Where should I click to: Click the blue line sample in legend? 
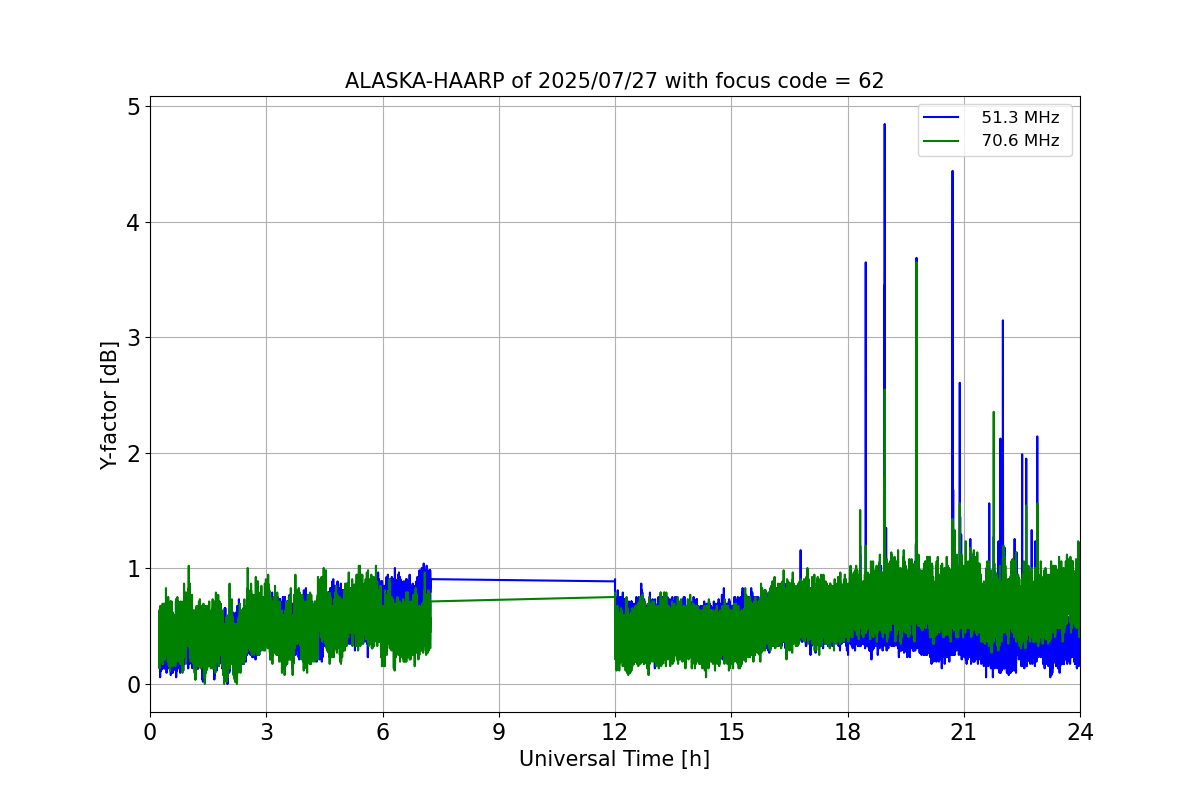[x=942, y=118]
